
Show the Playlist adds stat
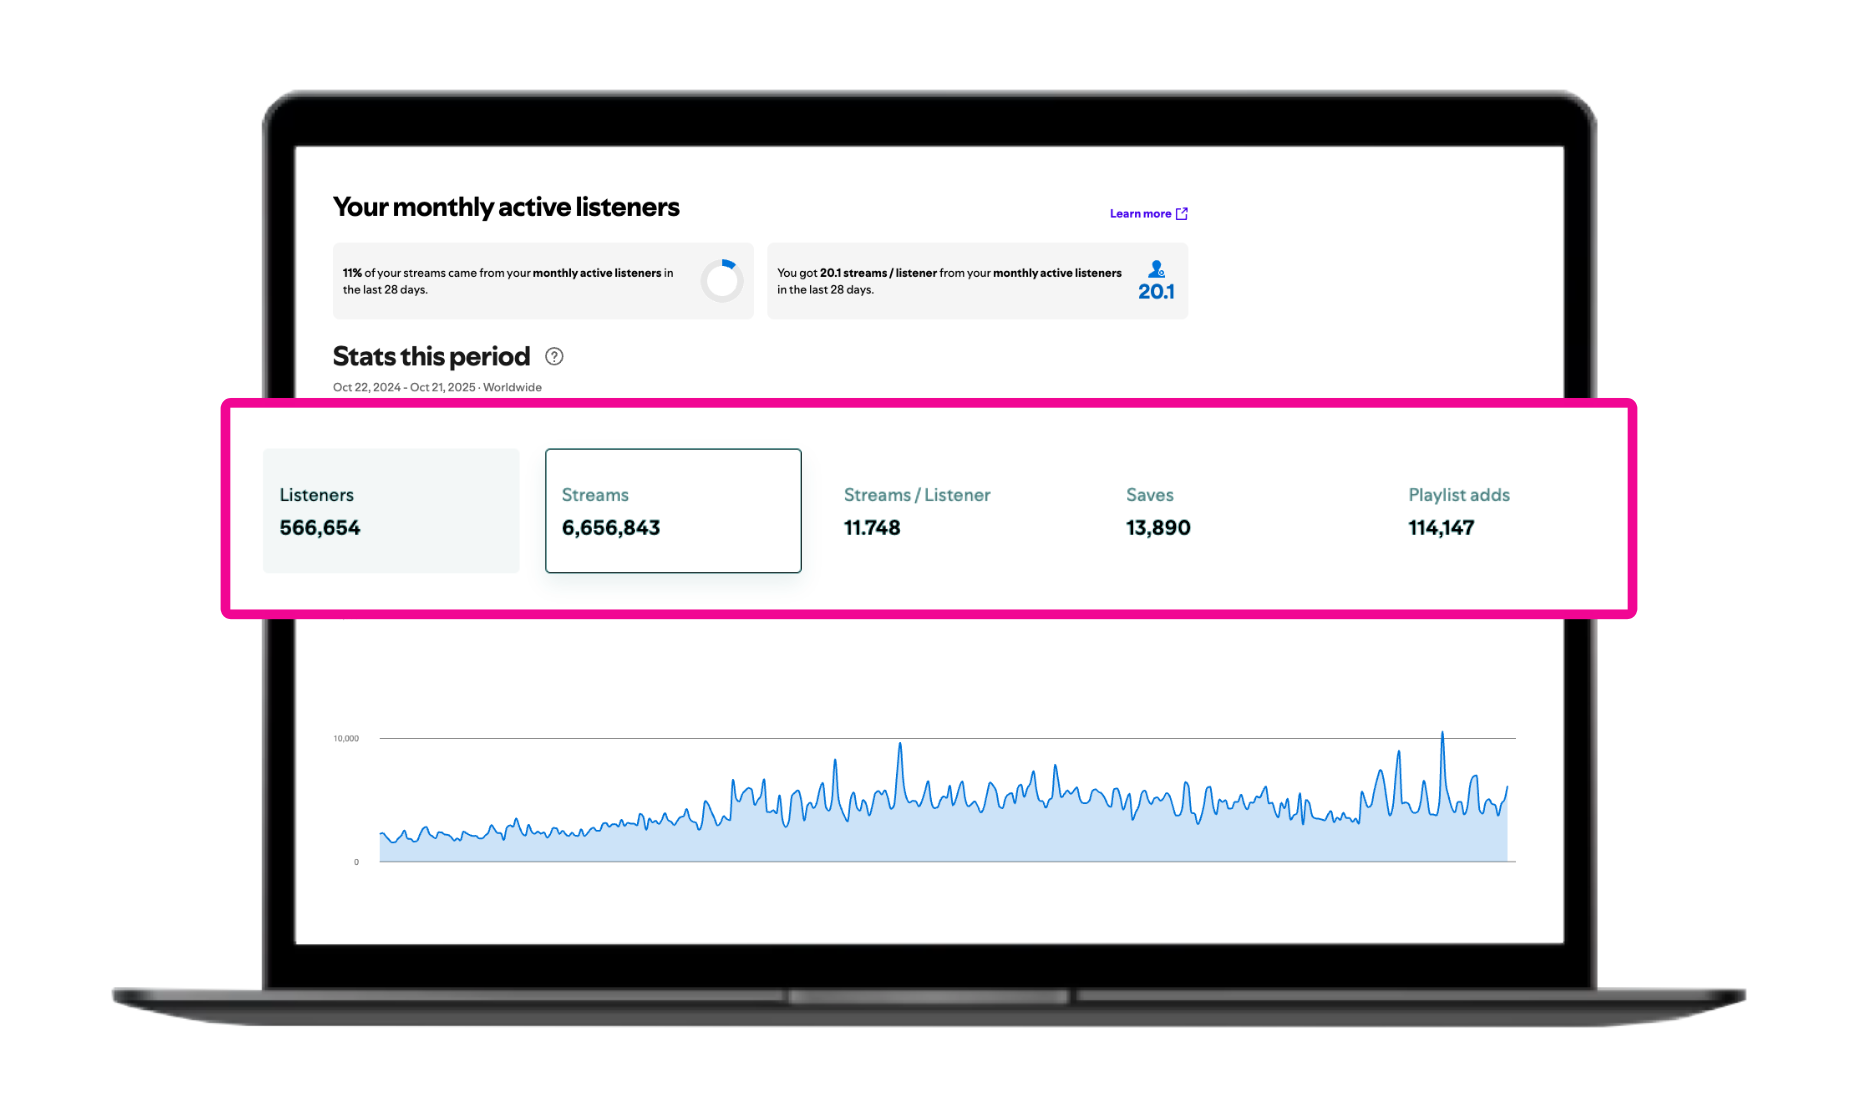coord(1458,511)
